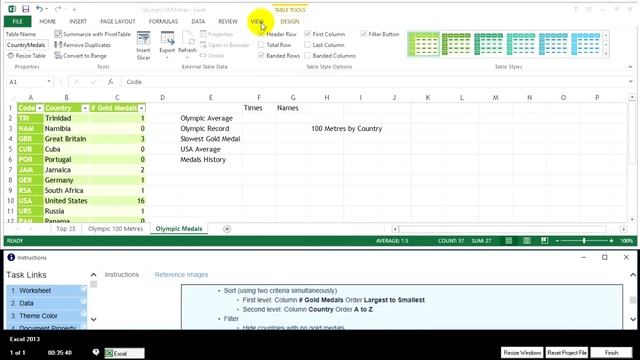Image resolution: width=640 pixels, height=360 pixels.
Task: Enable the Total Row checkbox
Action: tap(261, 45)
